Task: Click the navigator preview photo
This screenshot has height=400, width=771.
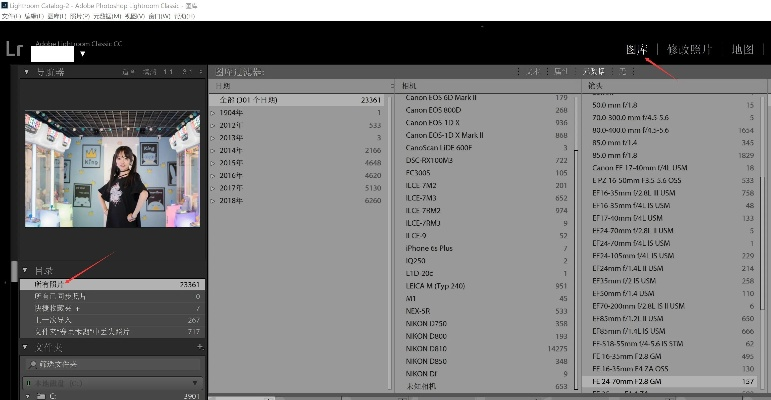Action: click(x=113, y=169)
